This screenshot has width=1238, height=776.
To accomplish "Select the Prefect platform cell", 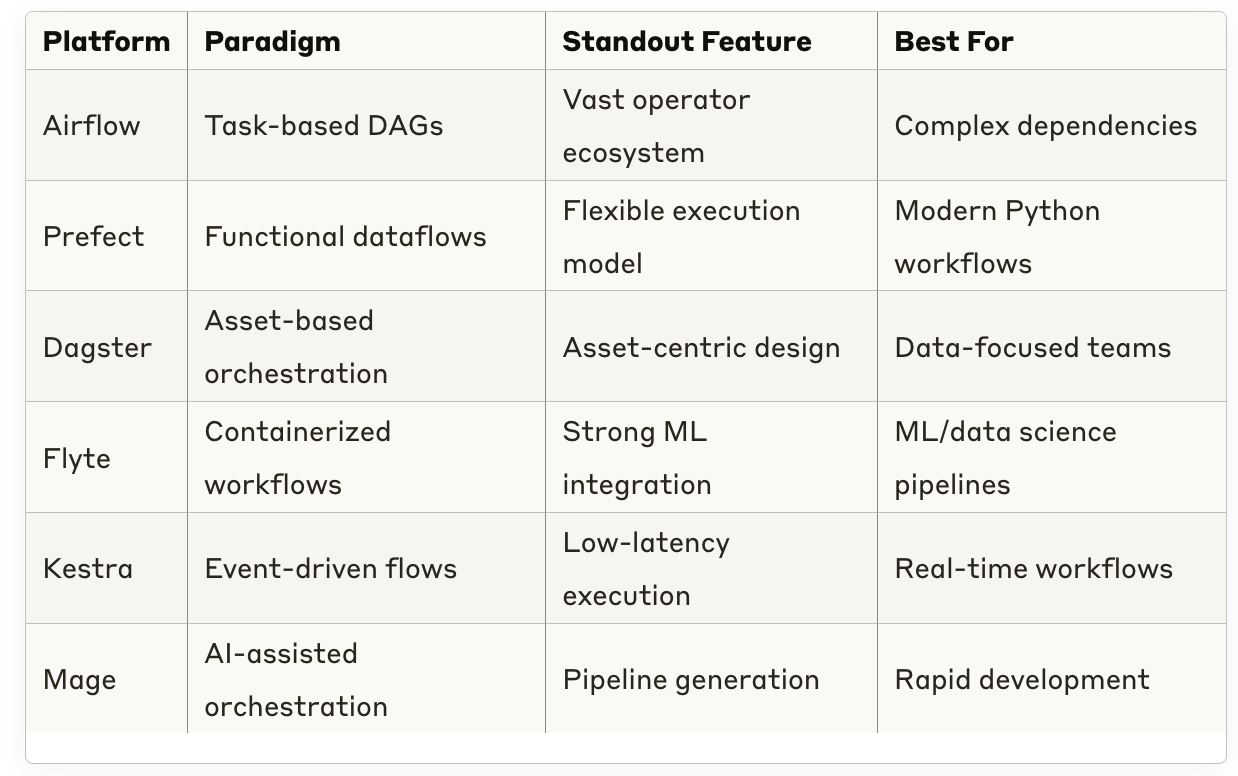I will [x=93, y=237].
